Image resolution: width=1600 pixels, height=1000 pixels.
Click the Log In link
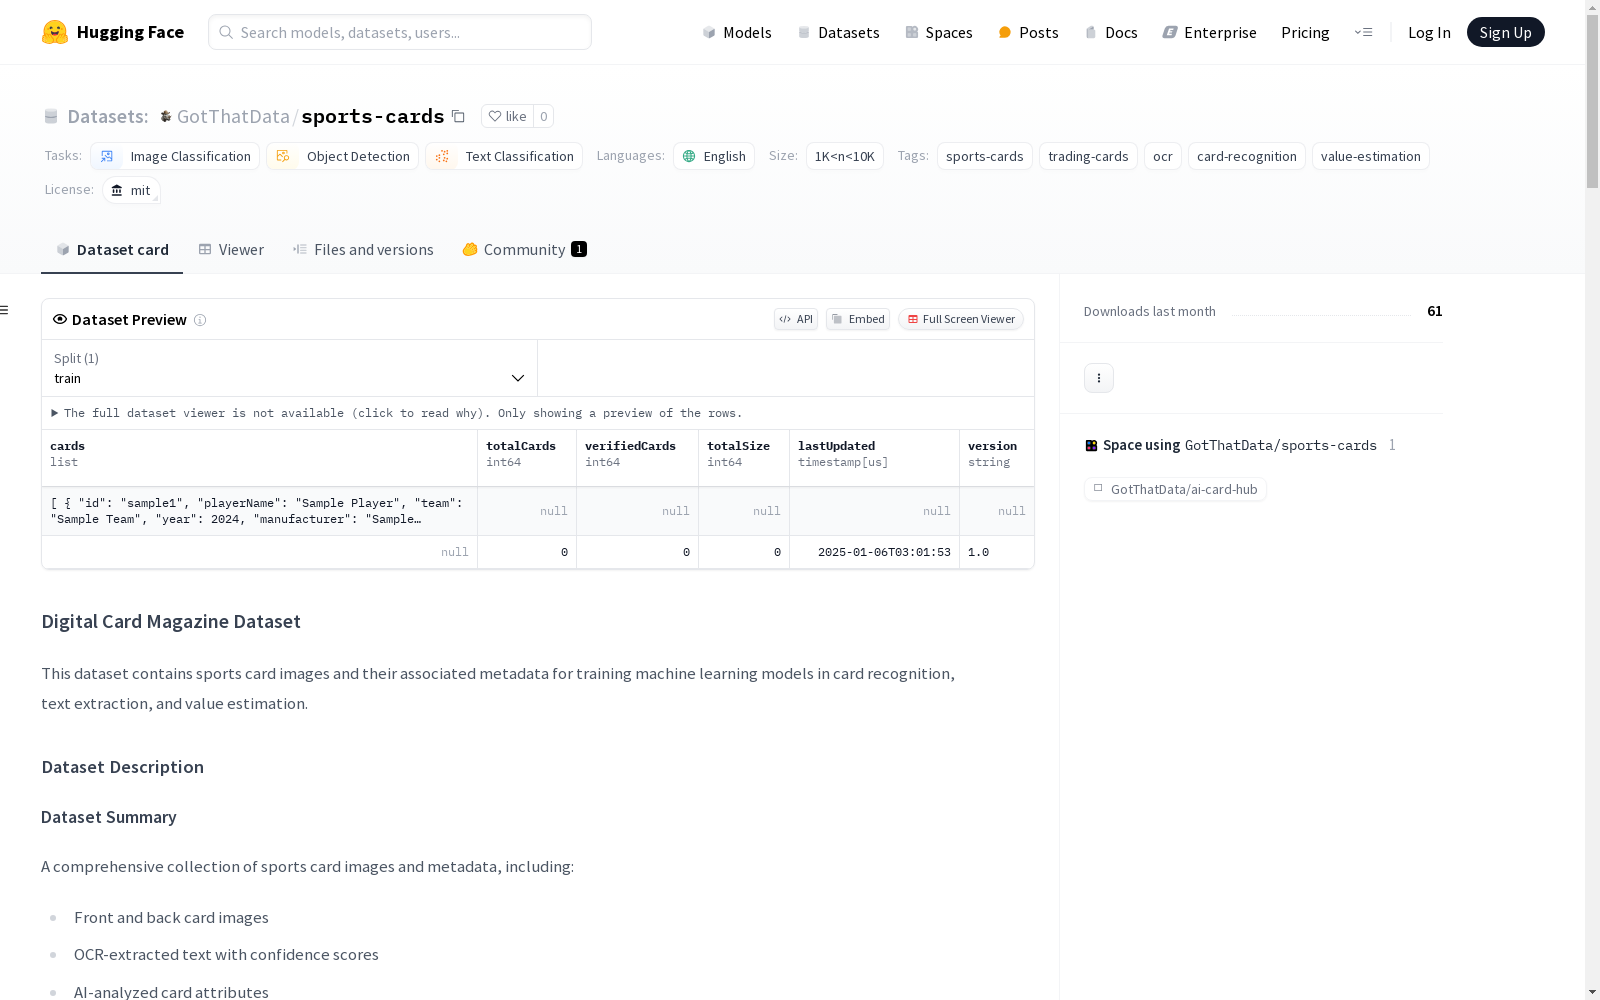(1429, 32)
